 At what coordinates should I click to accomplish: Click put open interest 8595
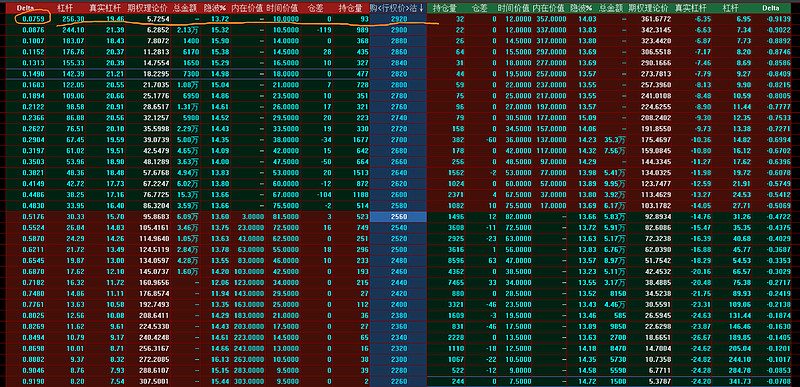coord(456,260)
